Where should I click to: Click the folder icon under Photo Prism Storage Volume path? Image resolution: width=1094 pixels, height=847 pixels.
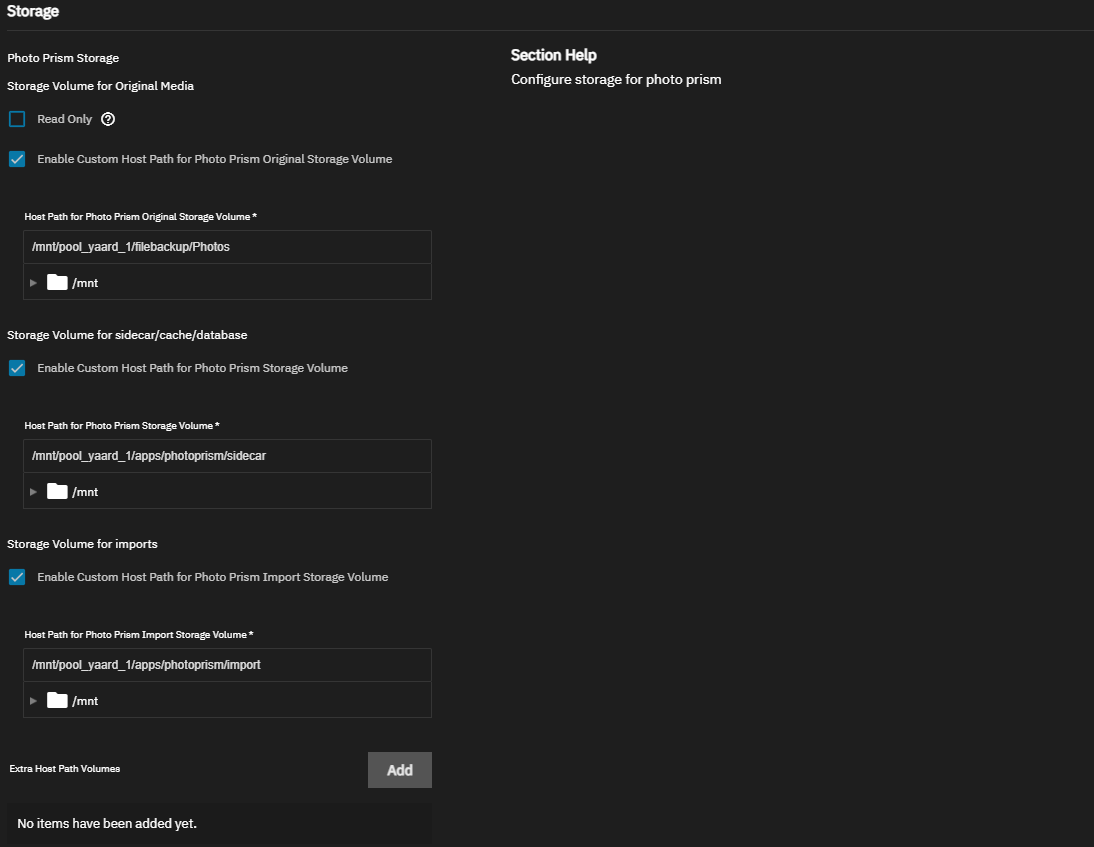coord(57,492)
